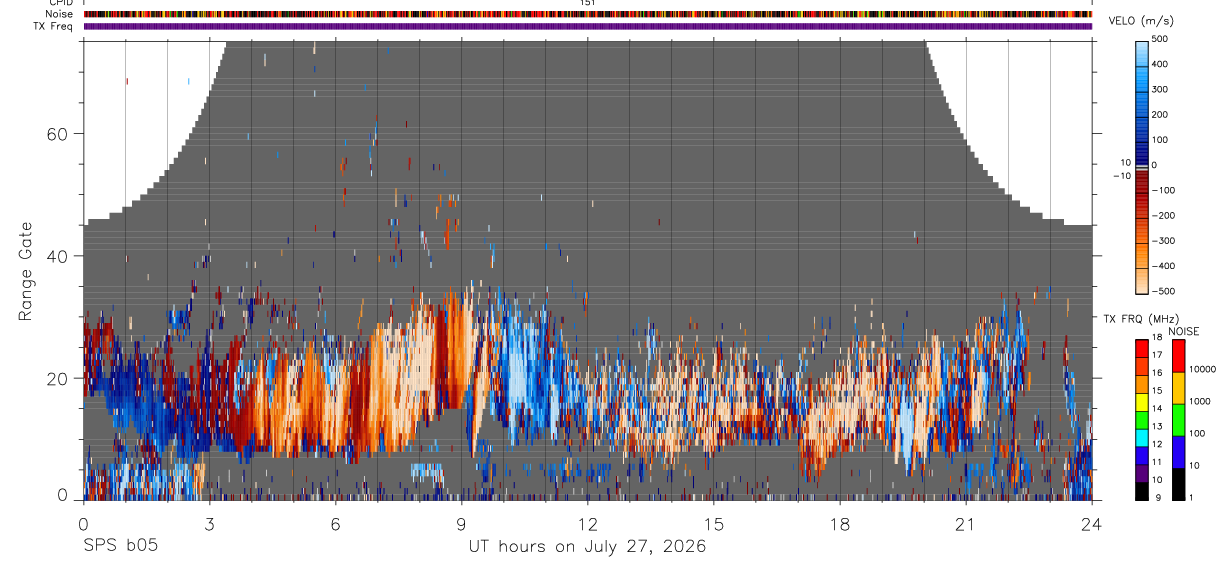The width and height of the screenshot is (1228, 567).
Task: Click the 0 hour axis label
Action: pos(83,524)
